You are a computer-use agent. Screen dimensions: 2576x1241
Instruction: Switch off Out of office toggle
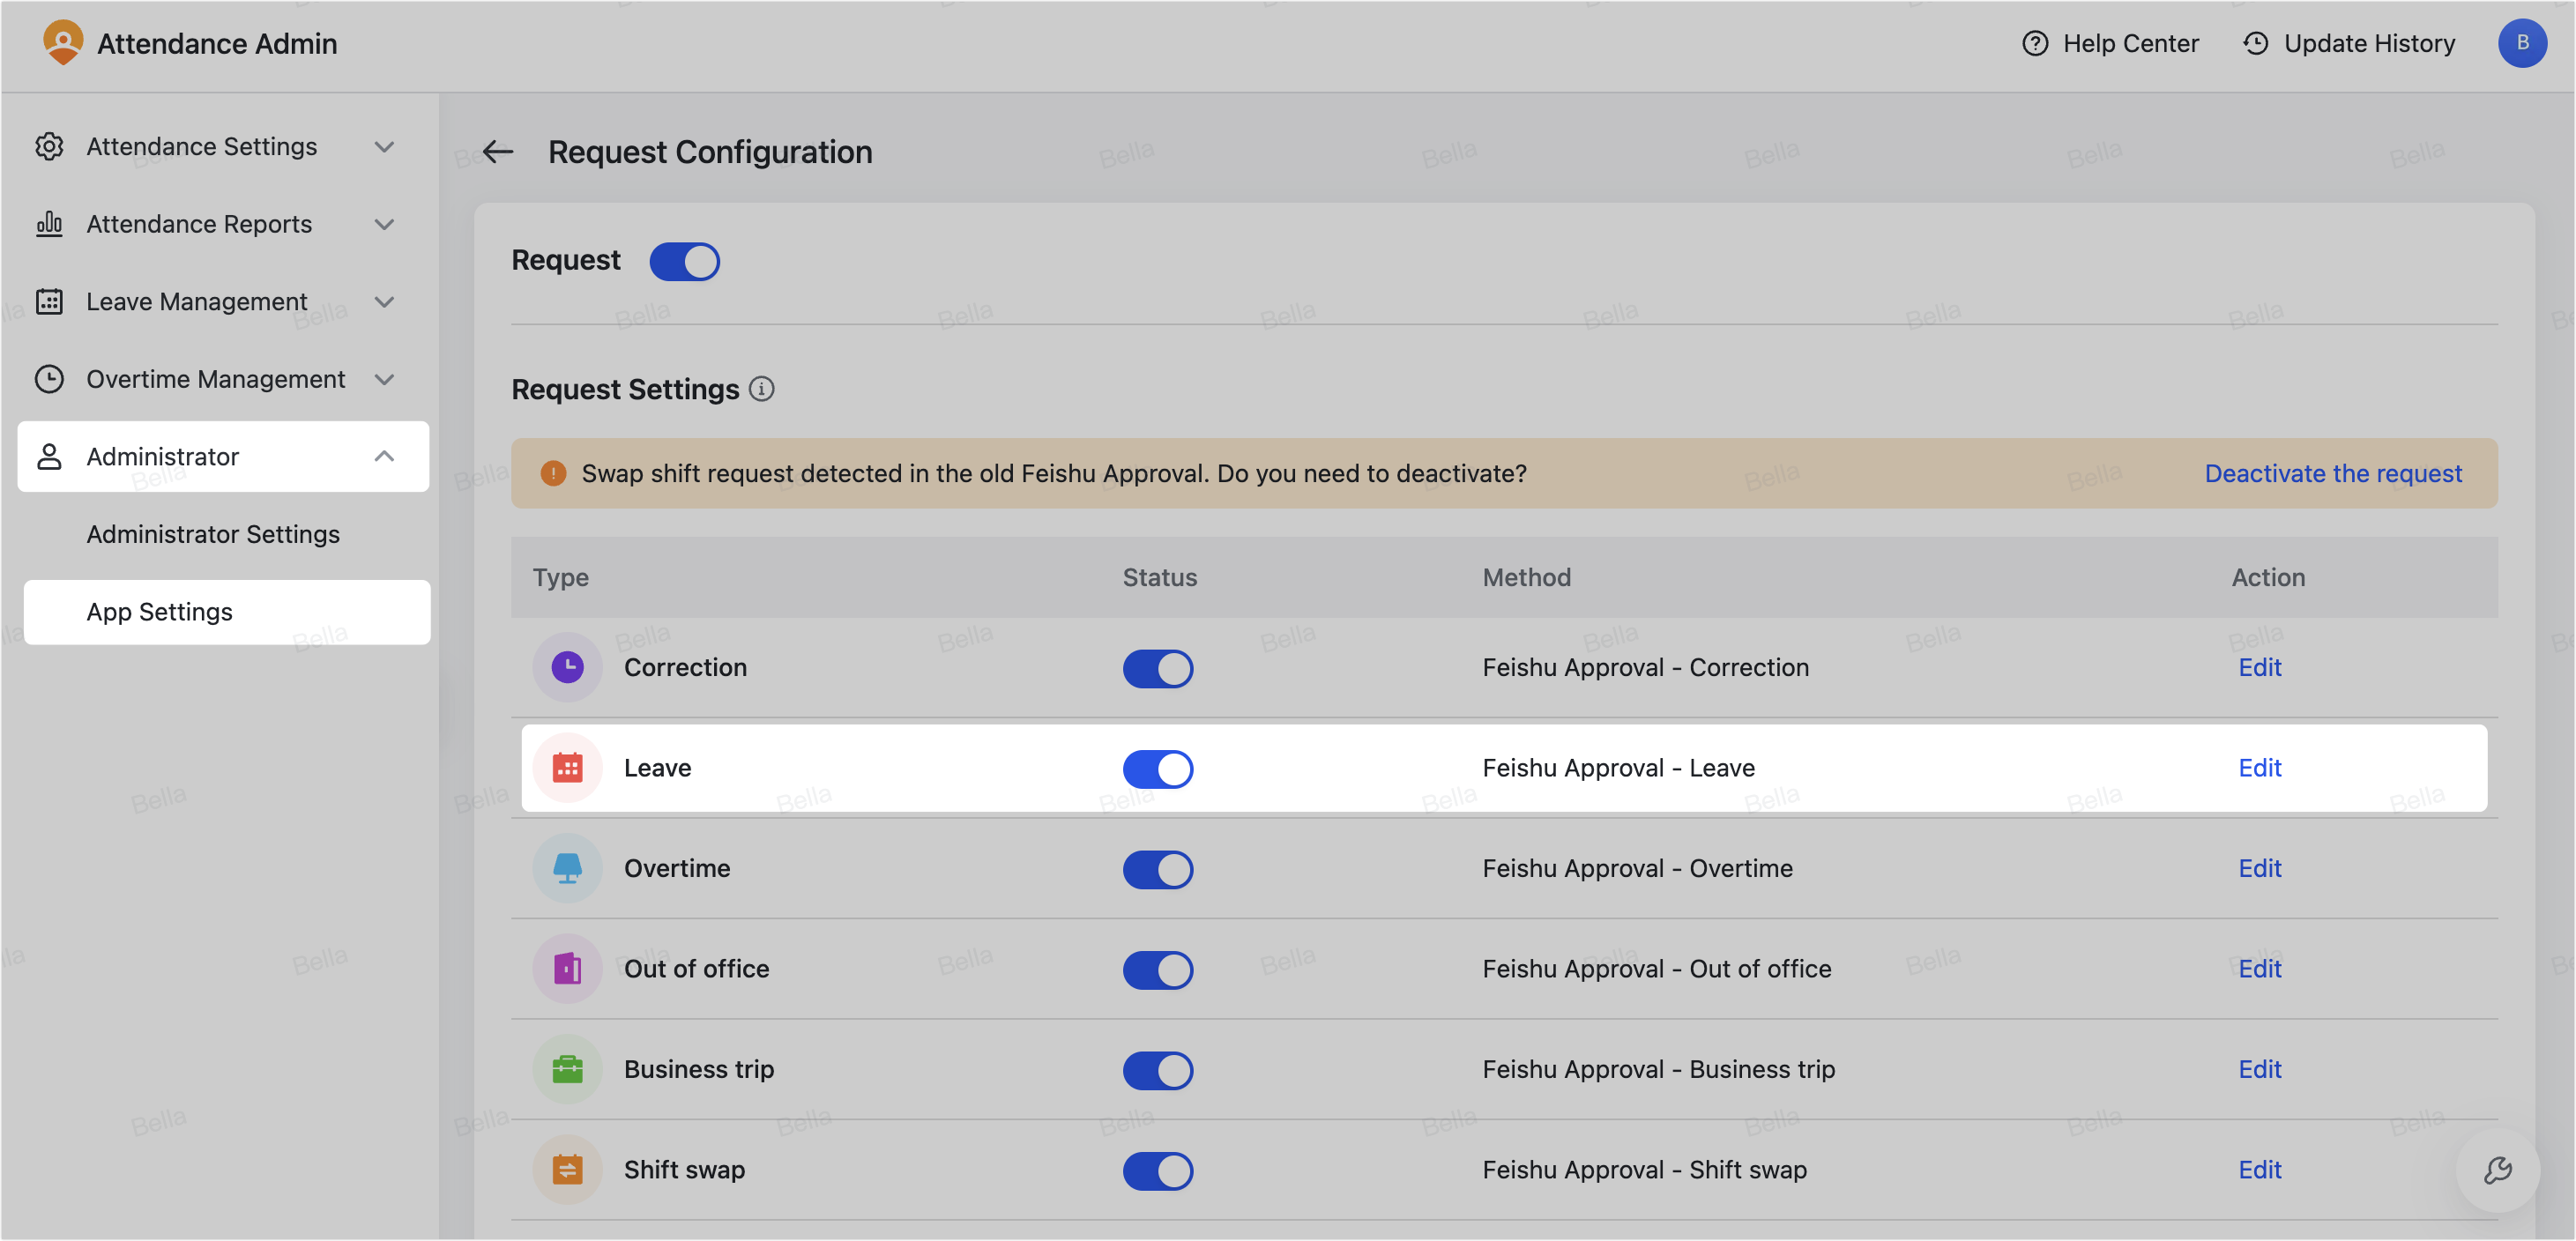(1157, 970)
